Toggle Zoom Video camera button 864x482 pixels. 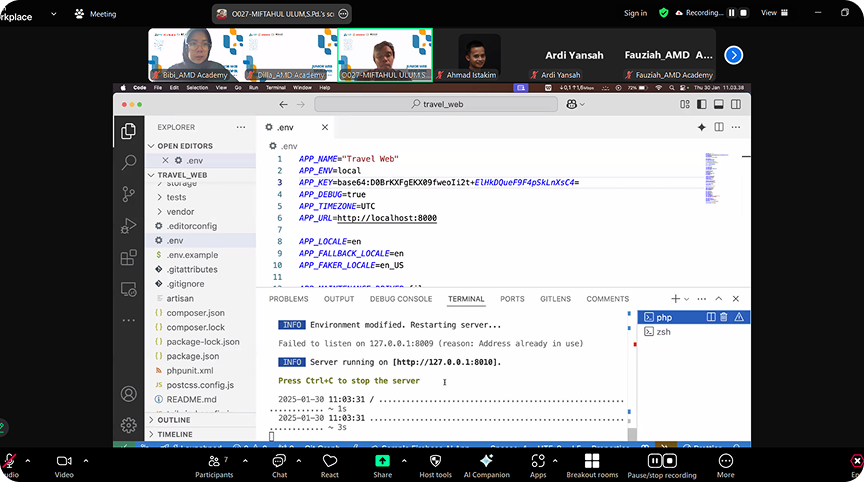tap(64, 466)
